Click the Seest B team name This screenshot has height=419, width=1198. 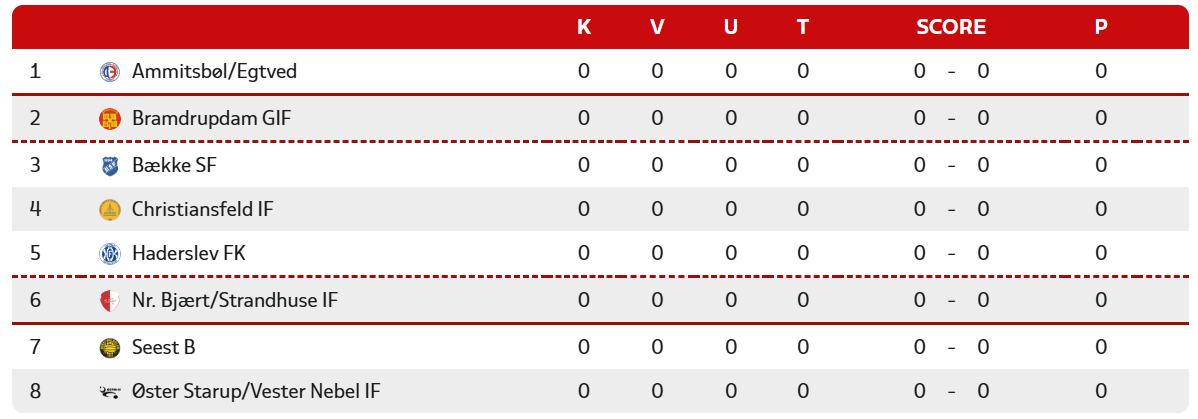tap(164, 347)
